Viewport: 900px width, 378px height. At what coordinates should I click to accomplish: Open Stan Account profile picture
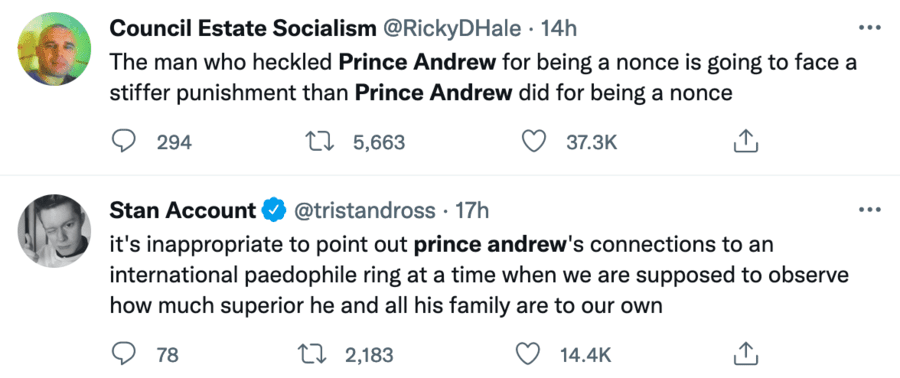[x=55, y=231]
